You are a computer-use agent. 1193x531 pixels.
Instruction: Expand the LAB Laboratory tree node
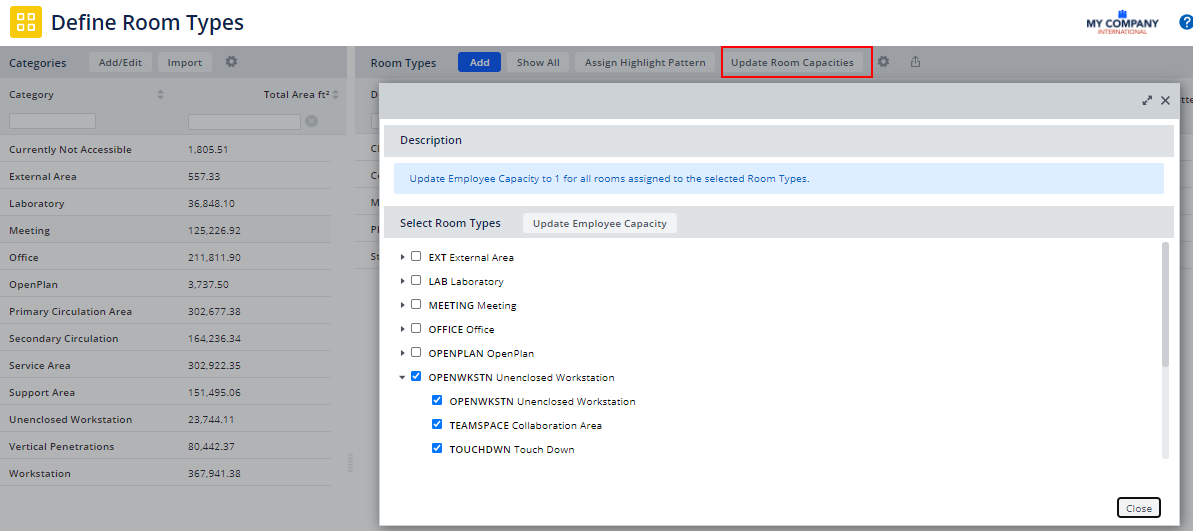click(x=403, y=281)
